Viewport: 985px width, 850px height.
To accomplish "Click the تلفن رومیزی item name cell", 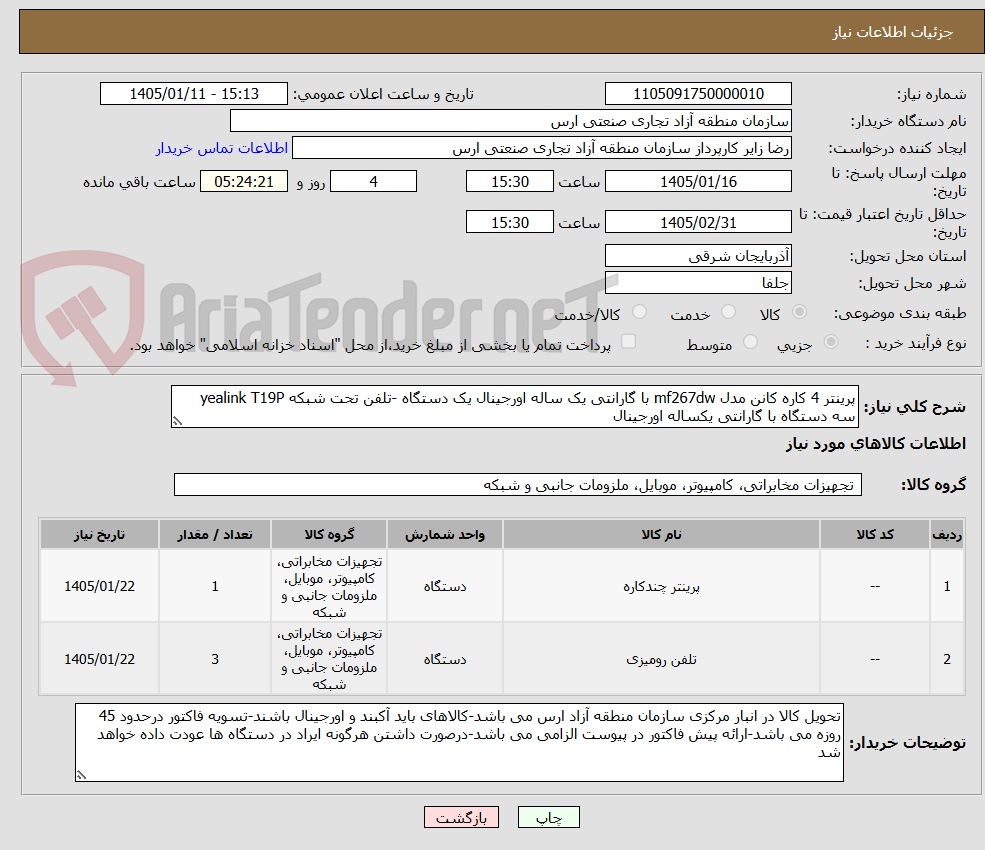I will (x=661, y=659).
